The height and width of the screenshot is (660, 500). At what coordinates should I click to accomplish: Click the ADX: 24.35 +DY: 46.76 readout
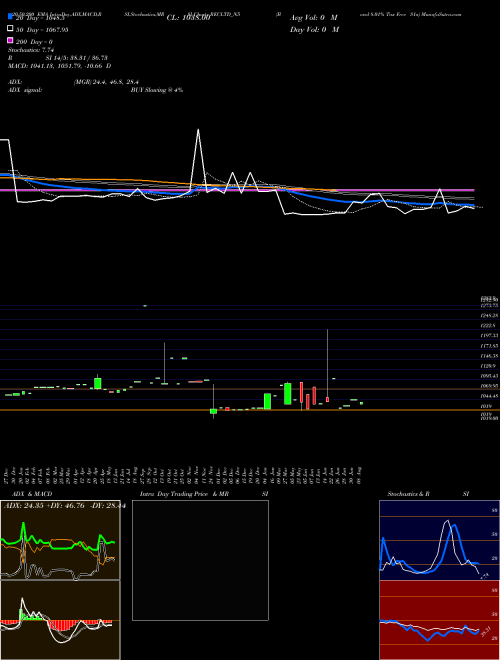64,505
